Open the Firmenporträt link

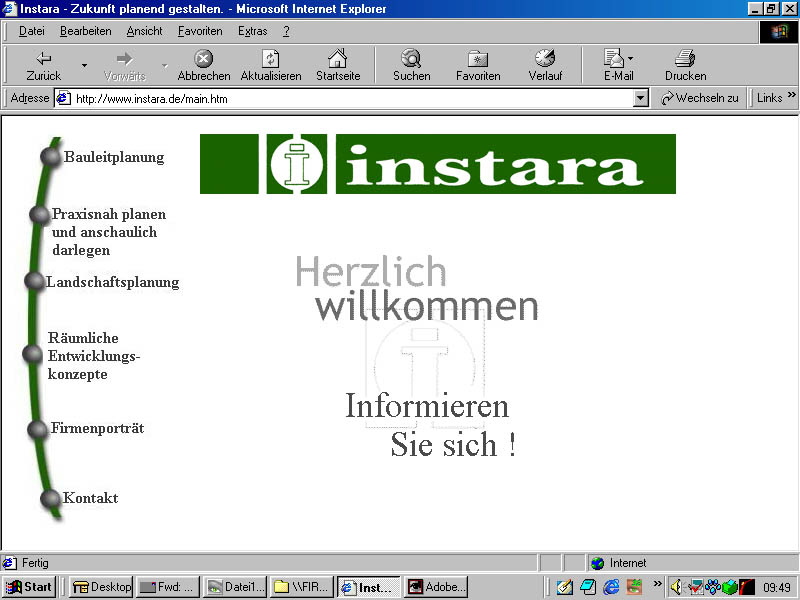pyautogui.click(x=97, y=428)
